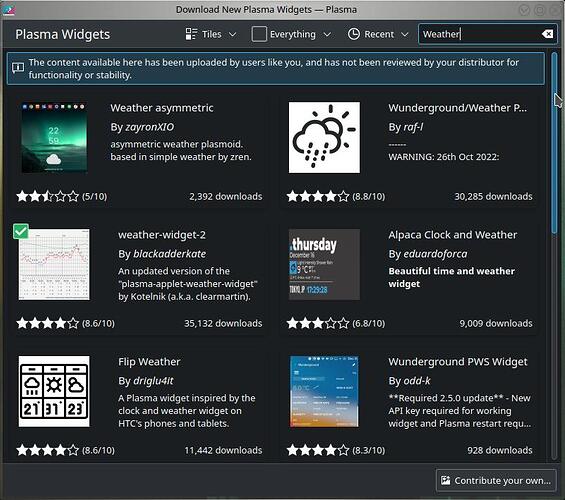565x500 pixels.
Task: Click the 8.3/10 star rating
Action: coord(318,450)
